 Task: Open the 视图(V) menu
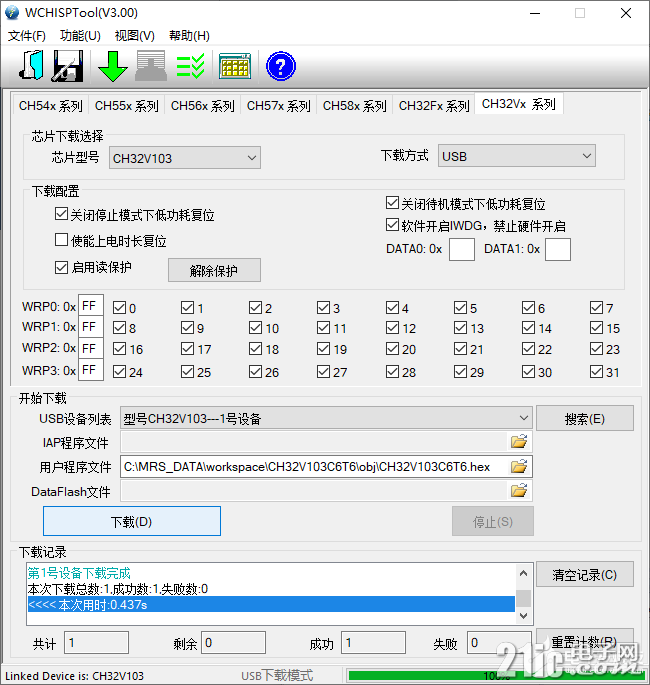(x=135, y=35)
